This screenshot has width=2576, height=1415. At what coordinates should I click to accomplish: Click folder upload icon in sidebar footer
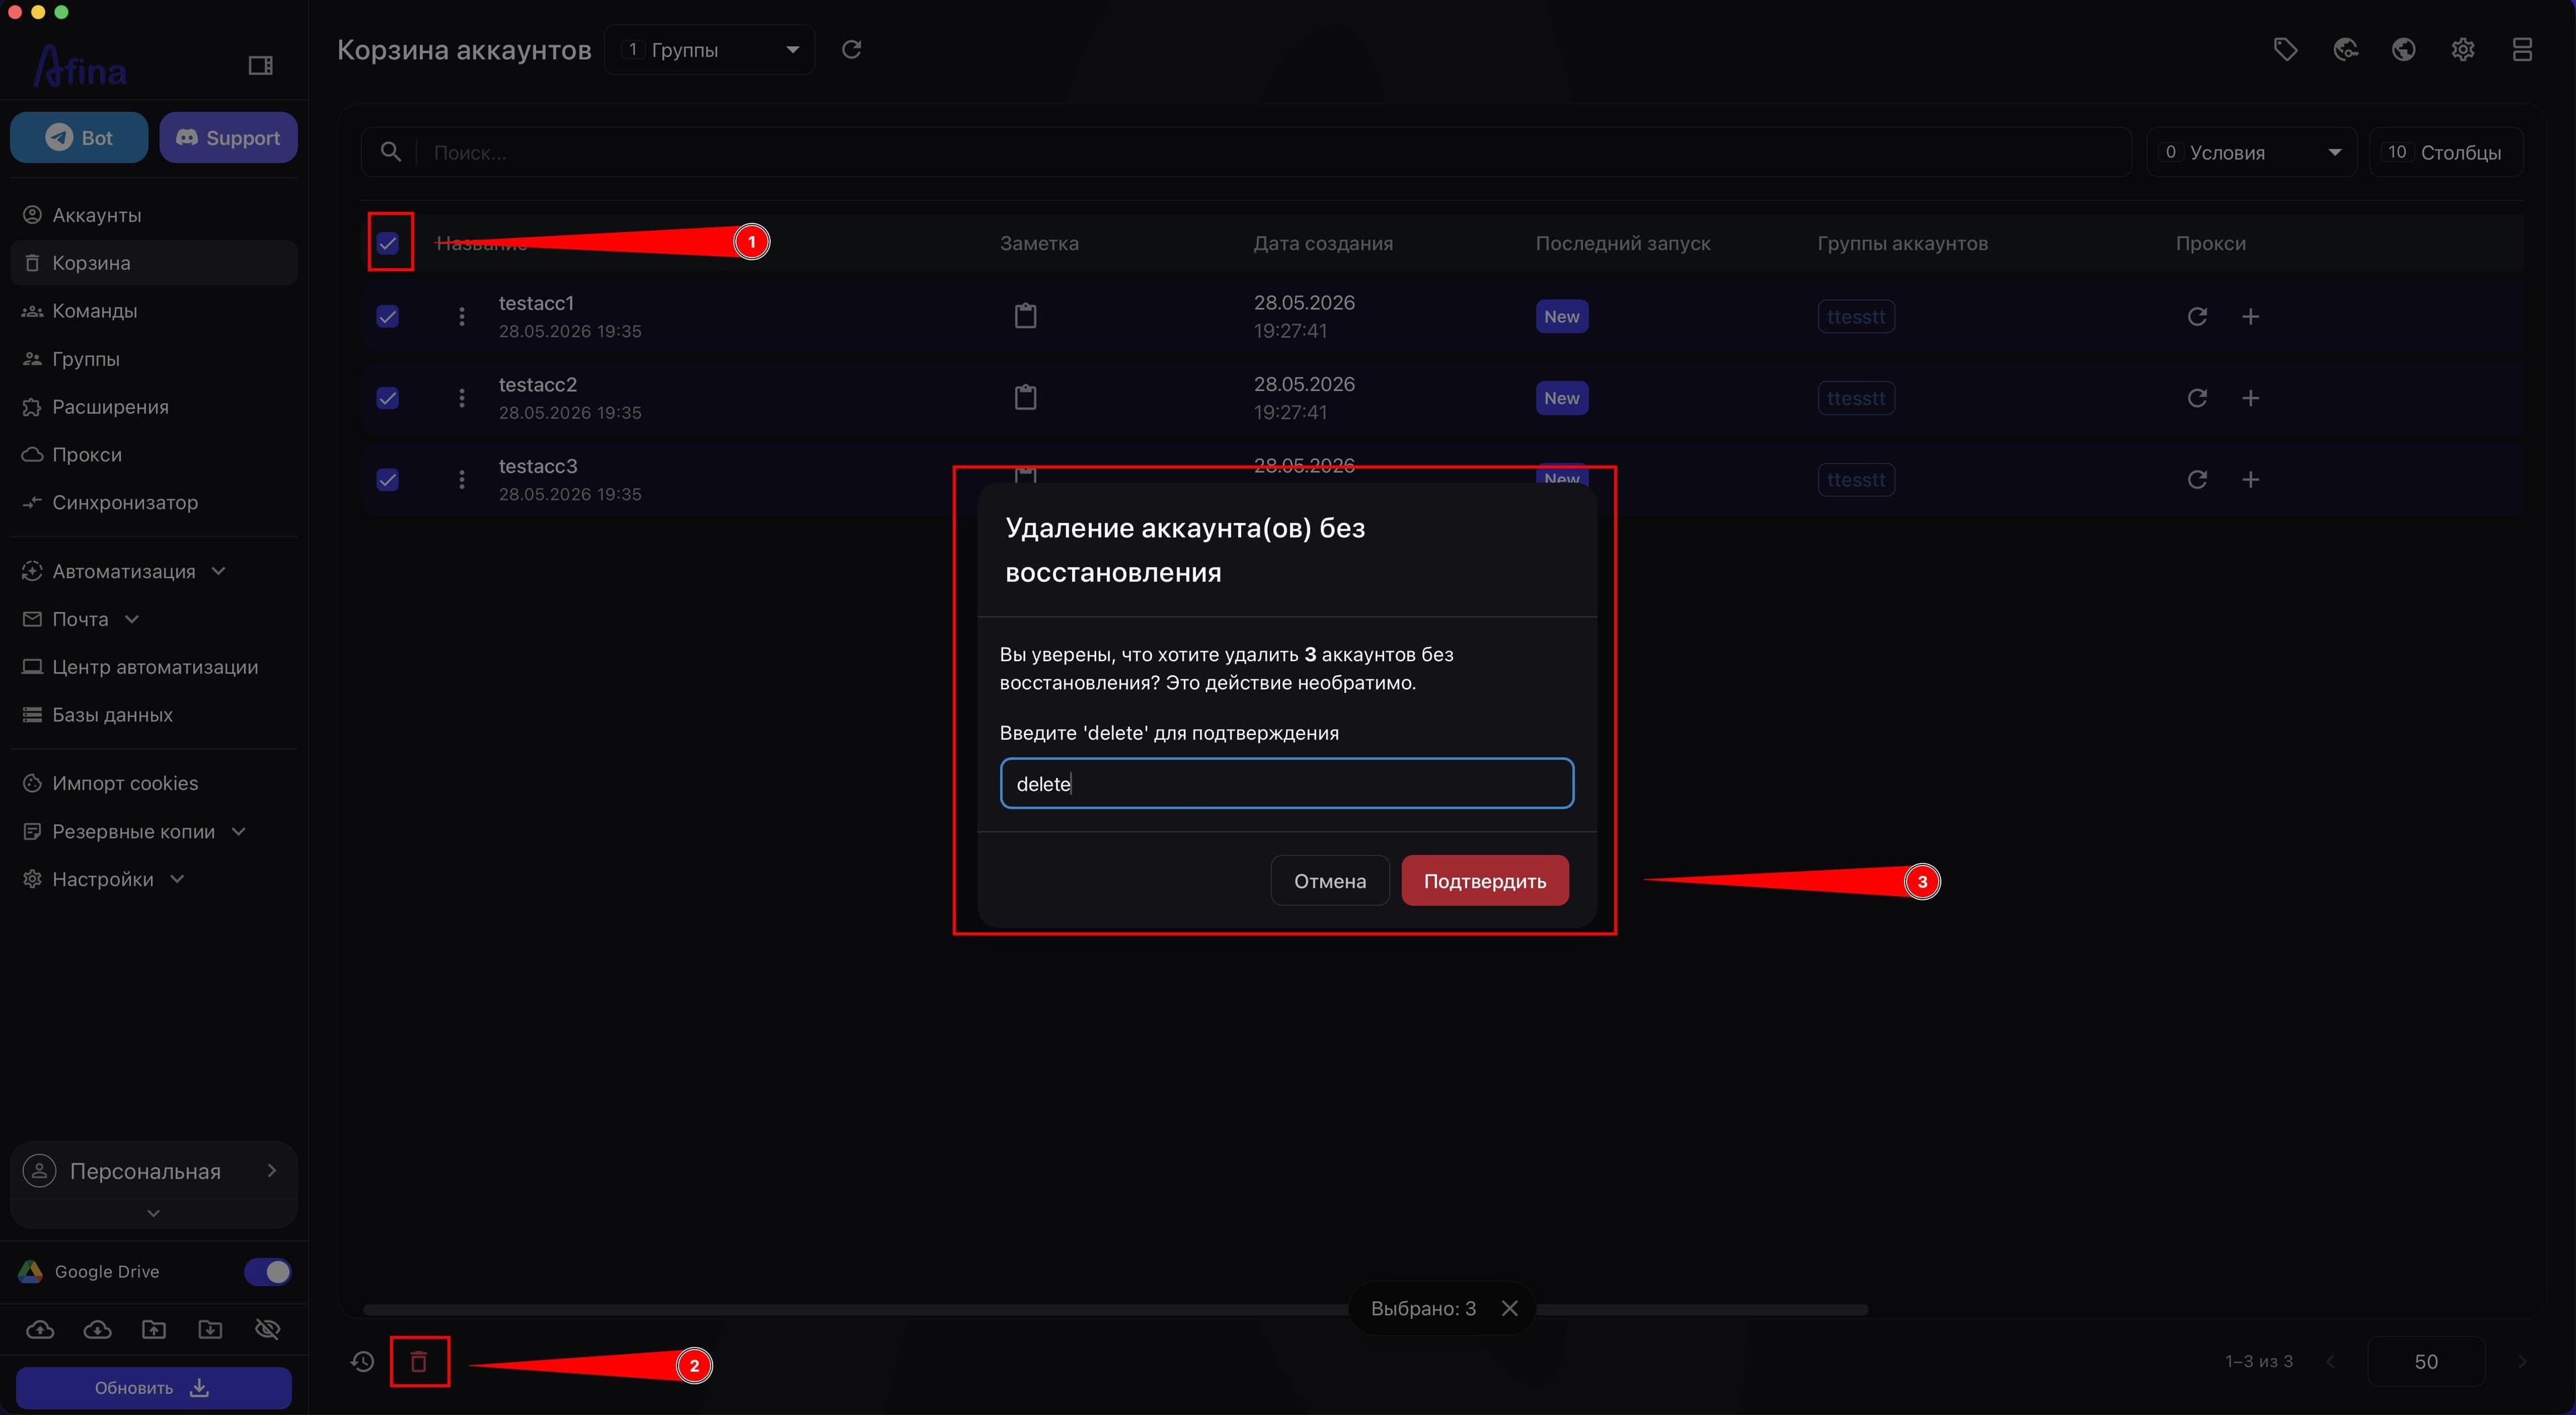(x=154, y=1329)
